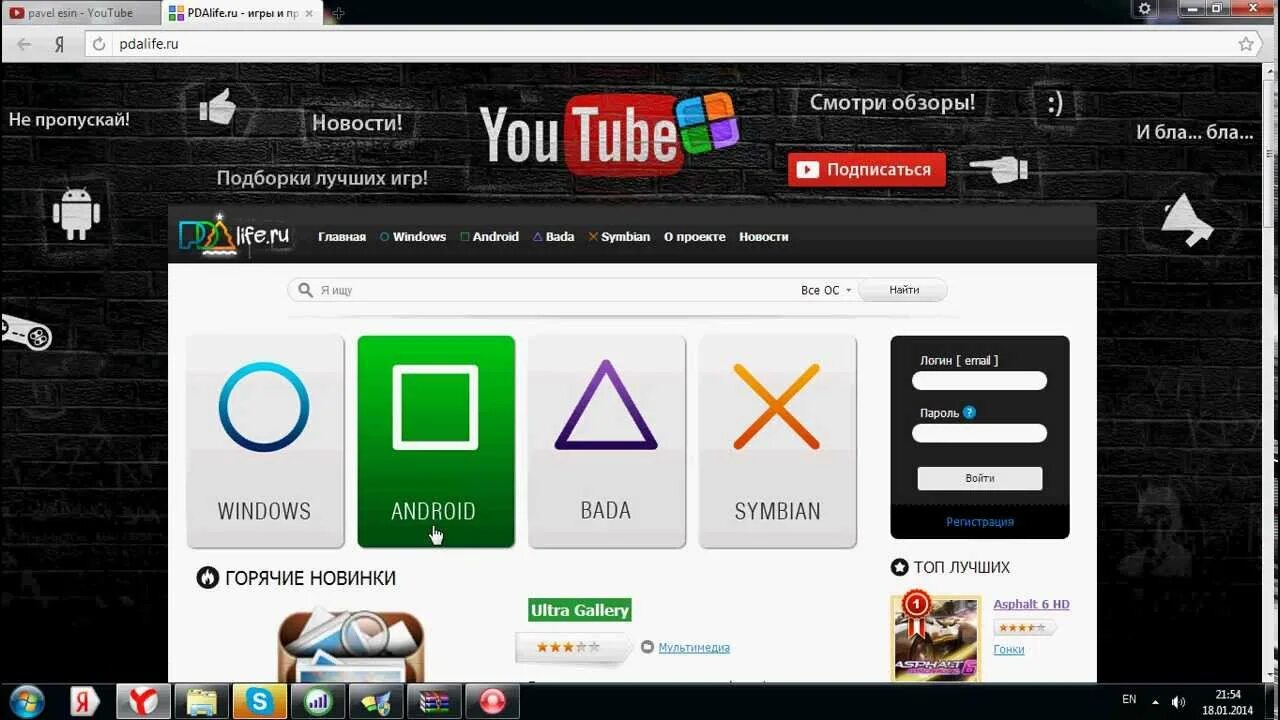Viewport: 1280px width, 720px height.
Task: Open the Гонки category link
Action: pos(1009,650)
